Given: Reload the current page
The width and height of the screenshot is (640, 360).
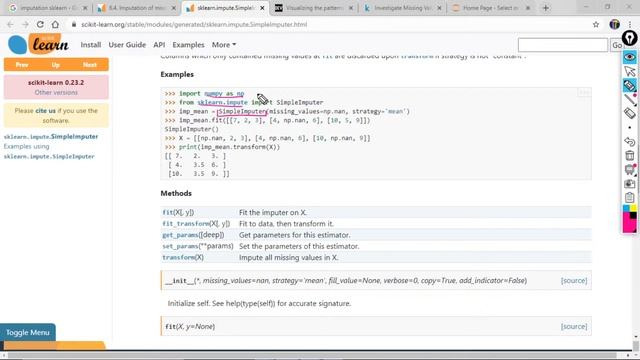Looking at the screenshot, I should click(40, 24).
